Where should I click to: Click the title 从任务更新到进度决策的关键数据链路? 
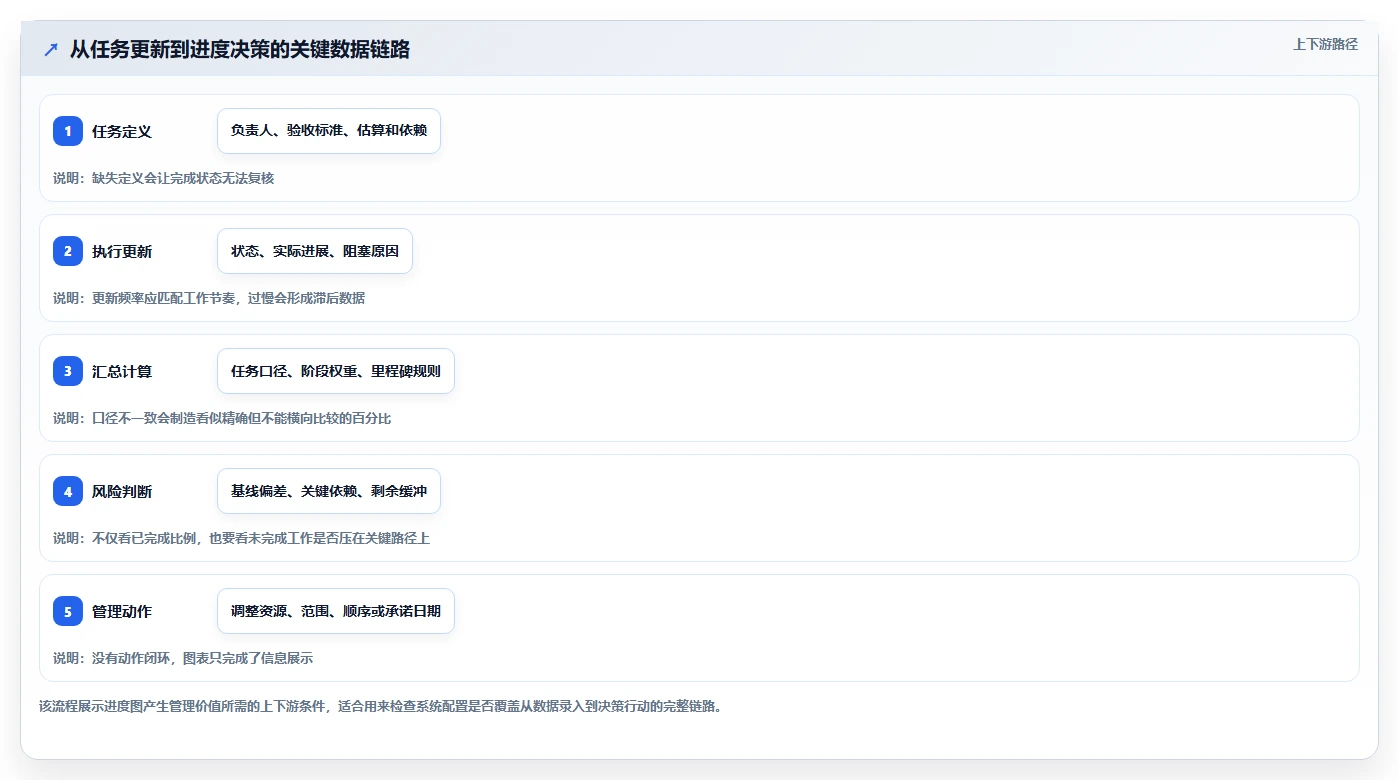[x=240, y=49]
